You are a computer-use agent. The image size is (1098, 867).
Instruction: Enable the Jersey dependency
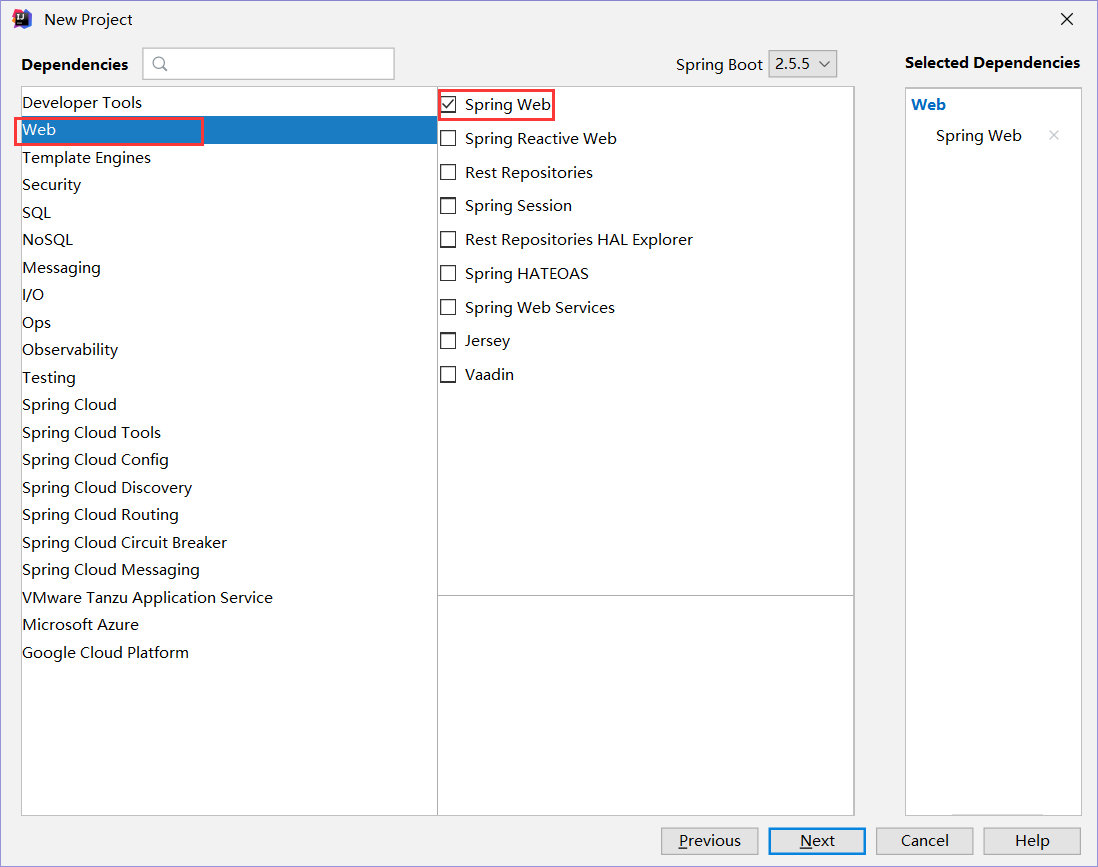pos(448,340)
